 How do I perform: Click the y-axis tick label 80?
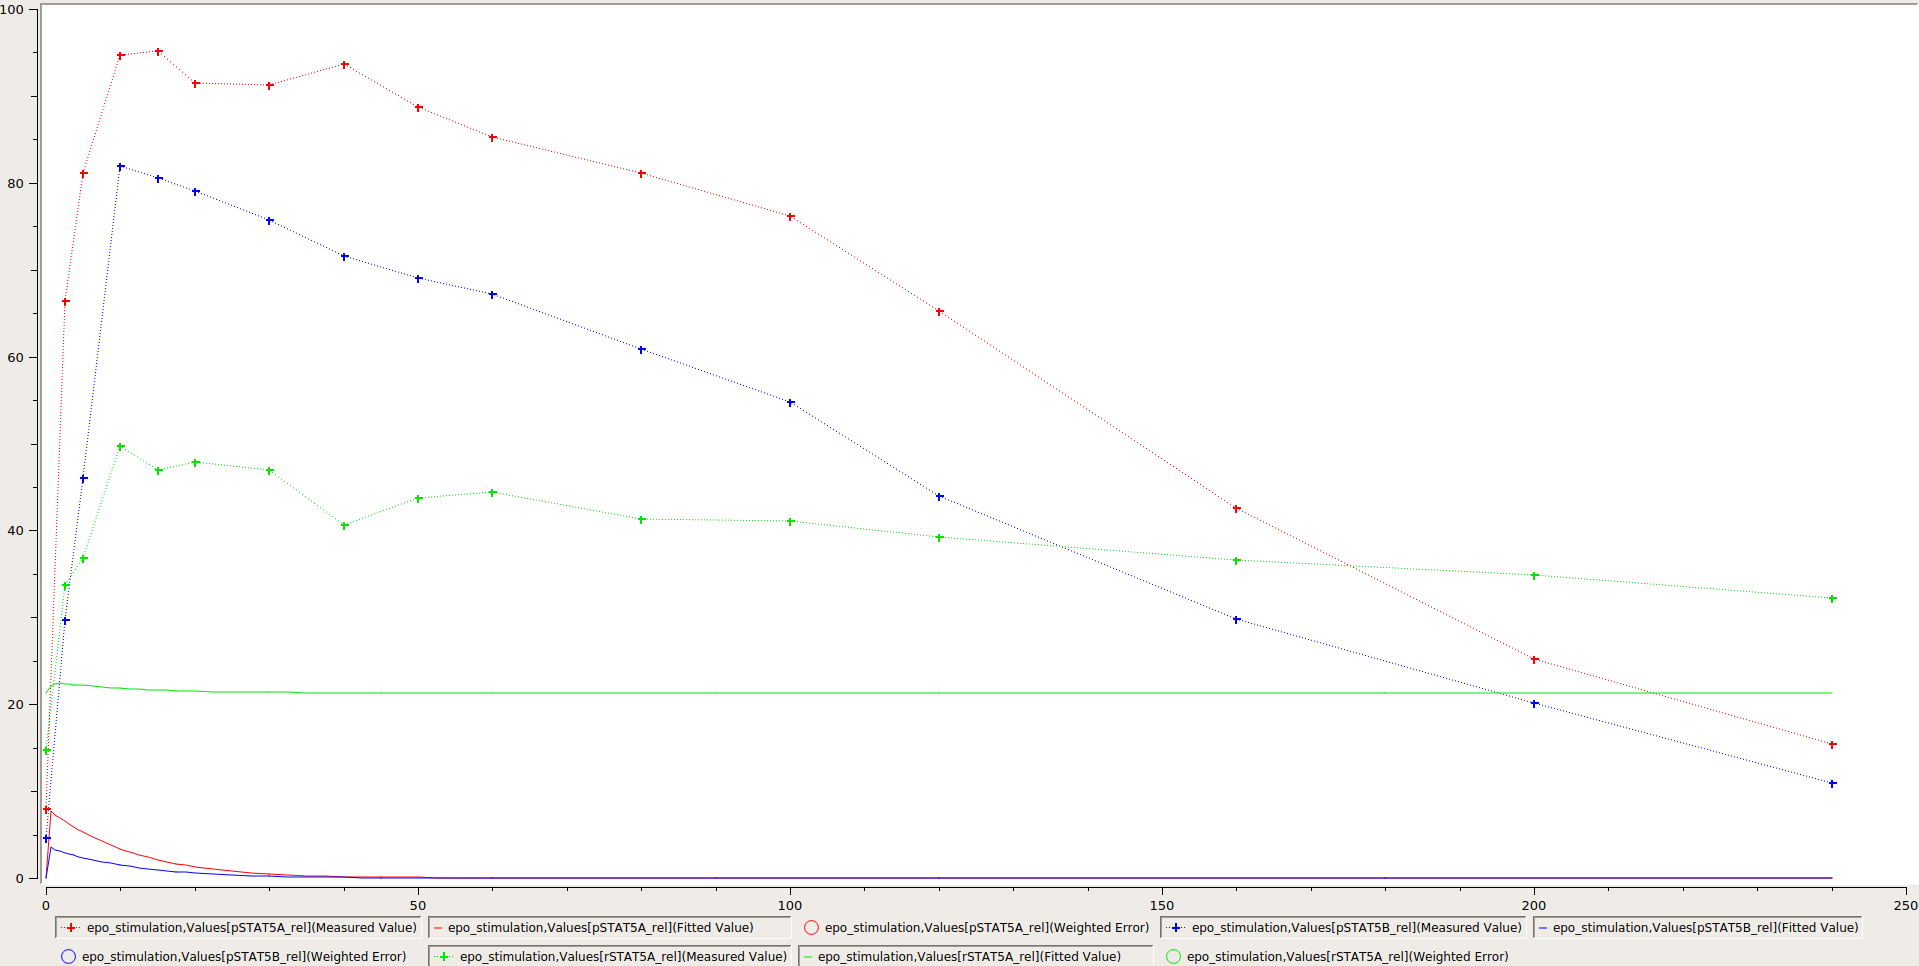15,184
